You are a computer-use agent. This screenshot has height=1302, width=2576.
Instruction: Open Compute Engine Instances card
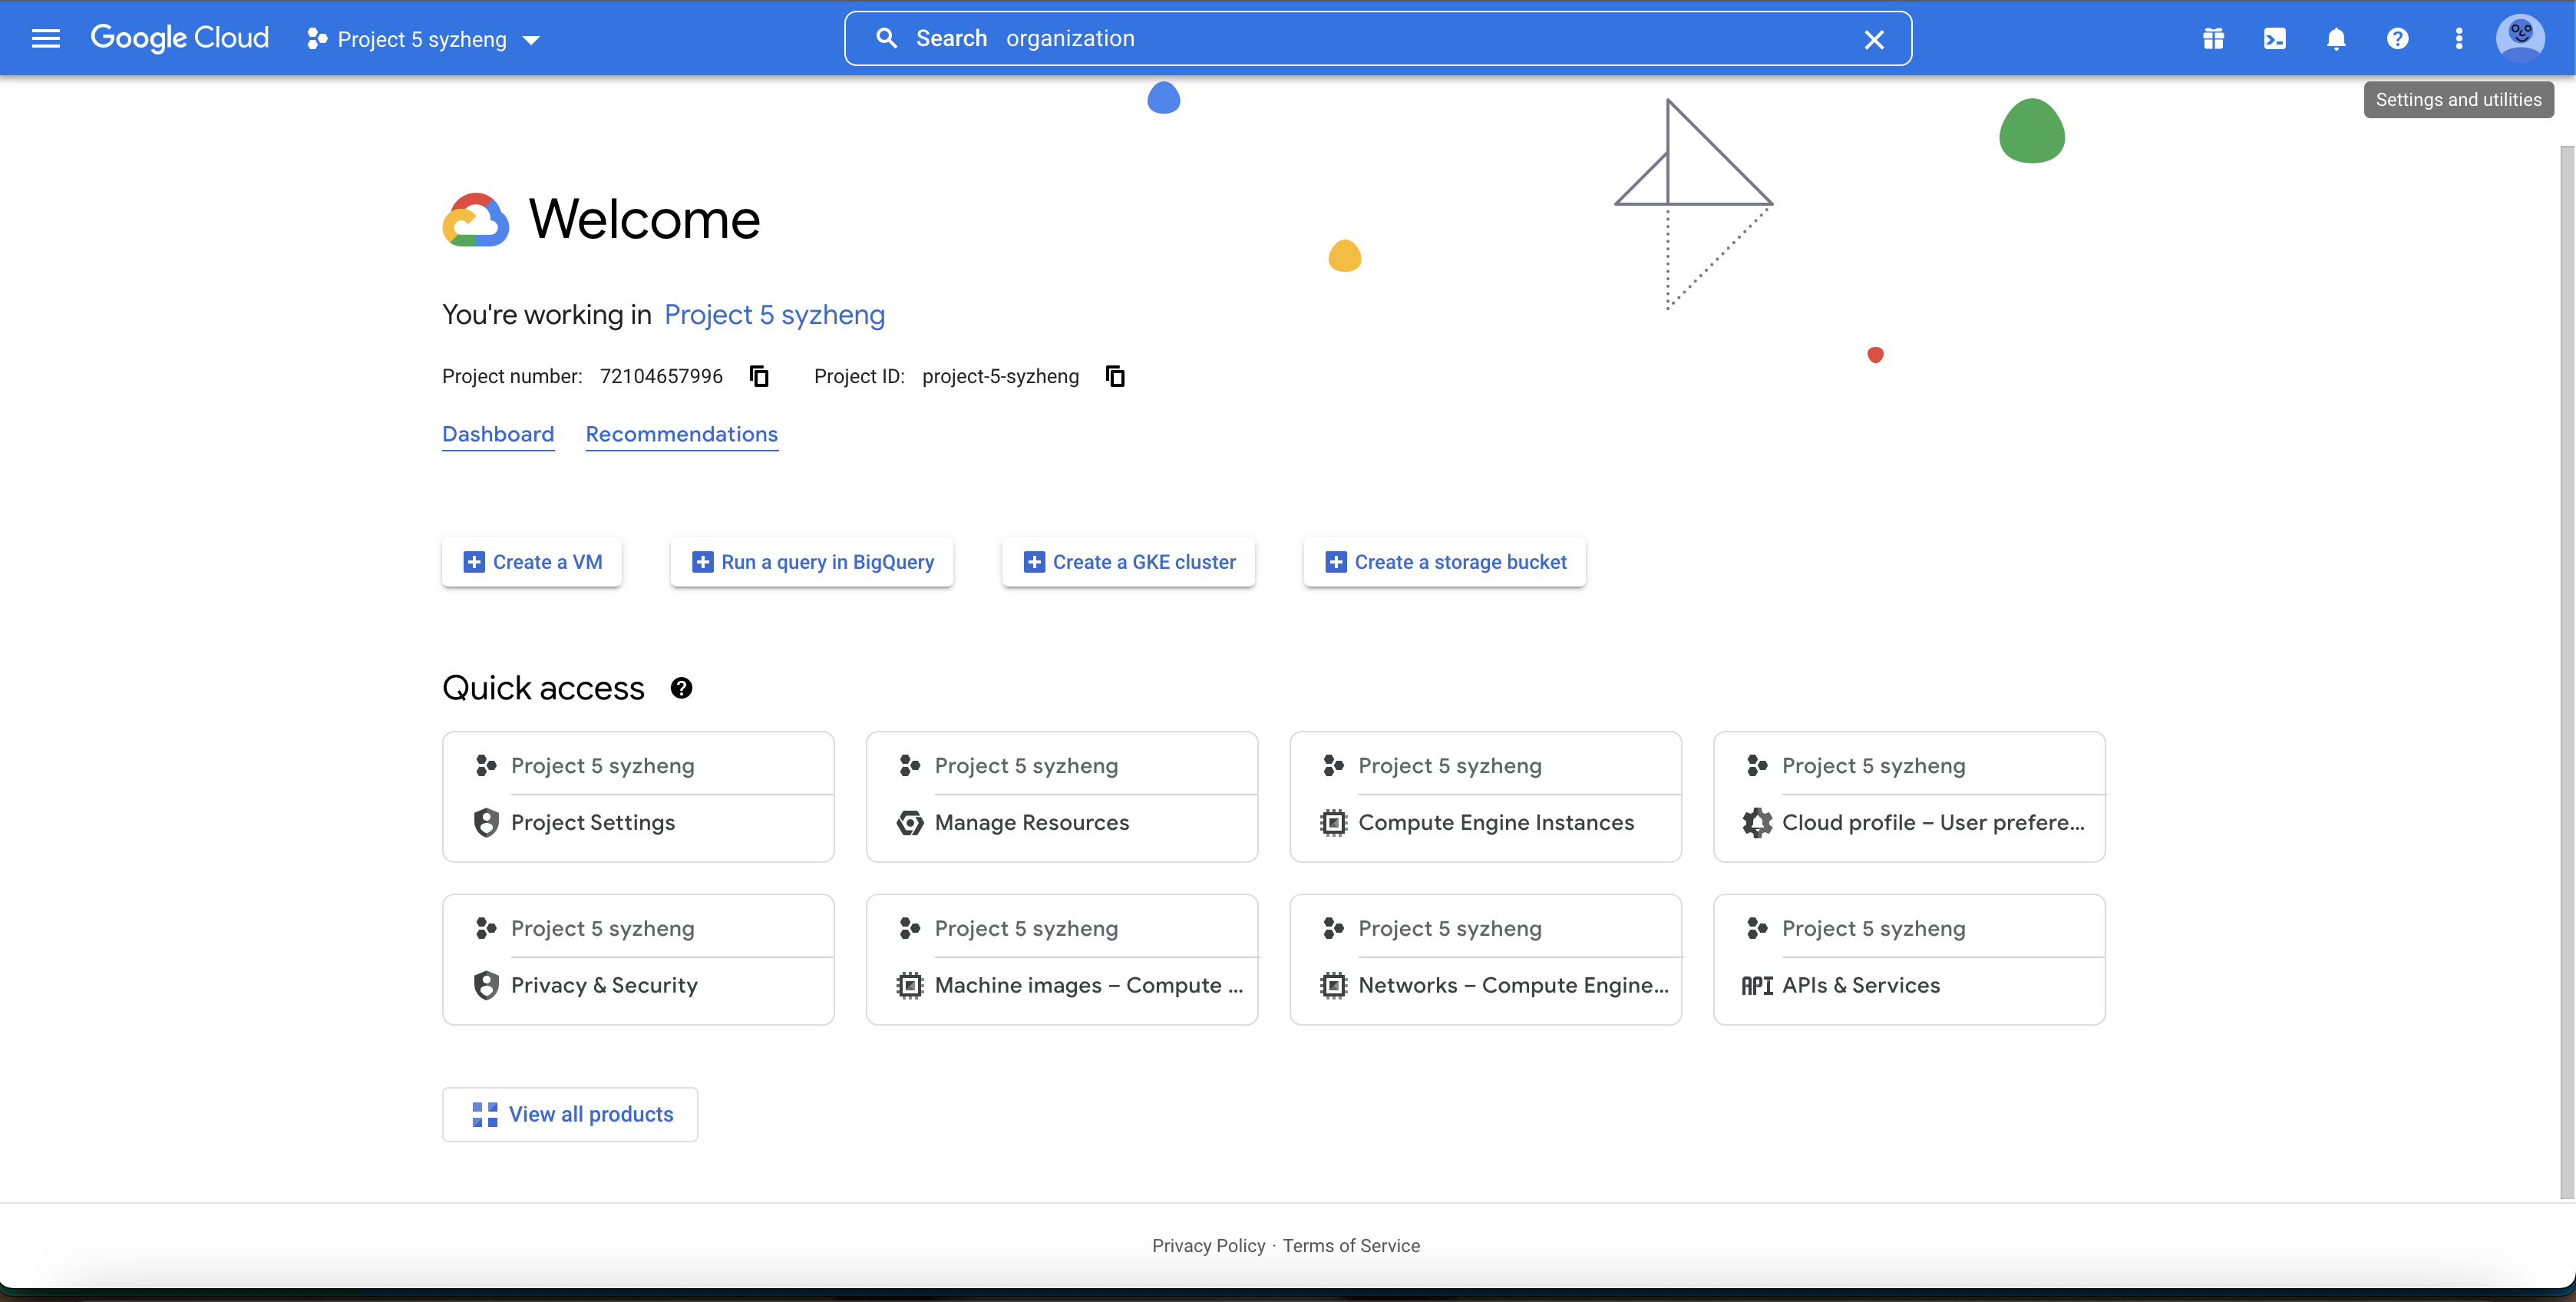pyautogui.click(x=1486, y=797)
